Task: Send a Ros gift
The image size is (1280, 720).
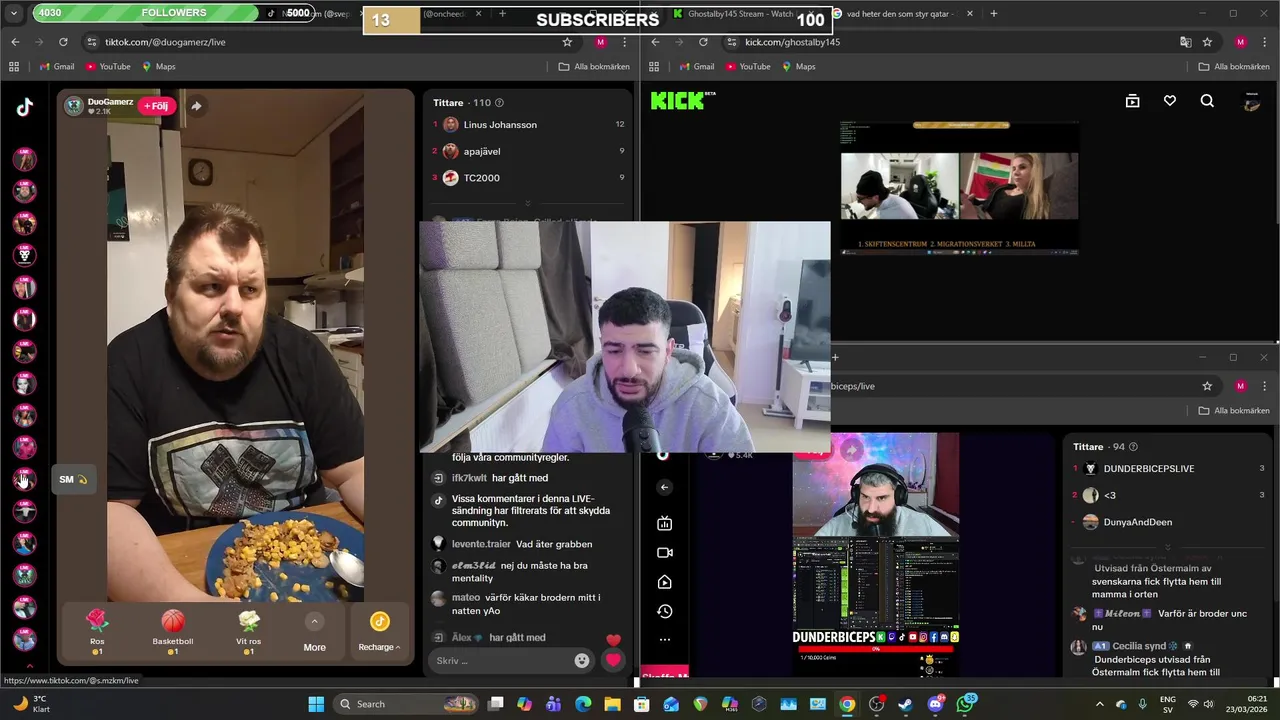Action: point(97,632)
